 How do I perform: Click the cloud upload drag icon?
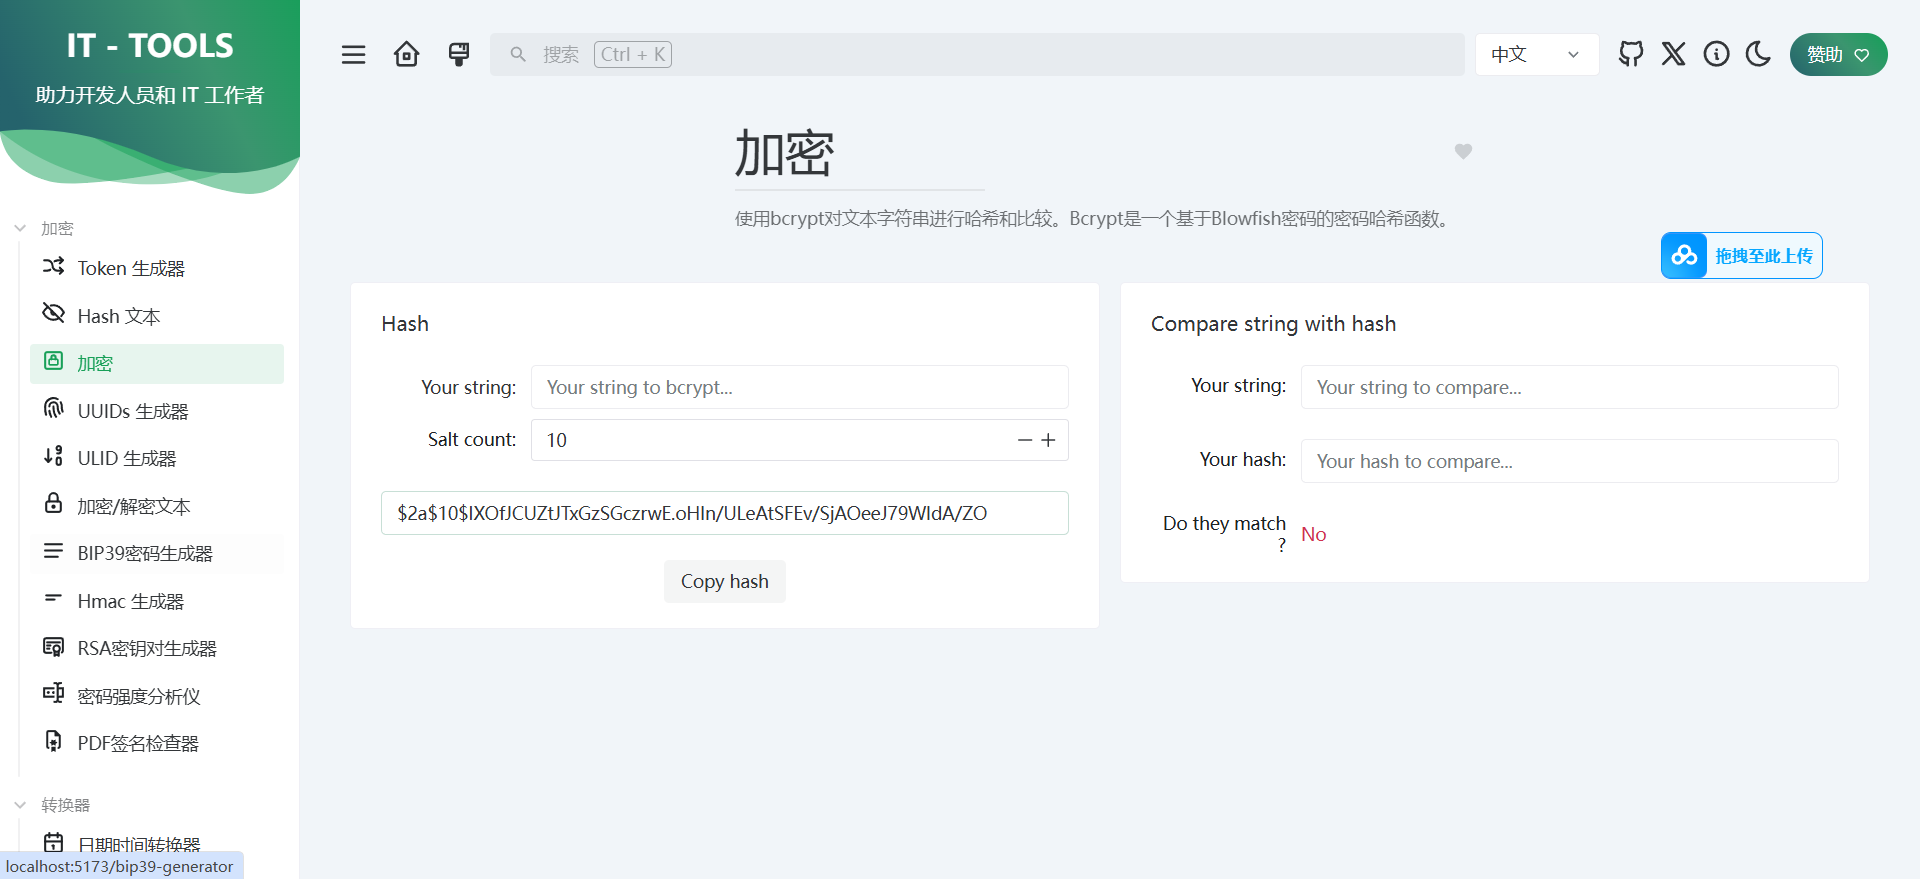(x=1684, y=256)
